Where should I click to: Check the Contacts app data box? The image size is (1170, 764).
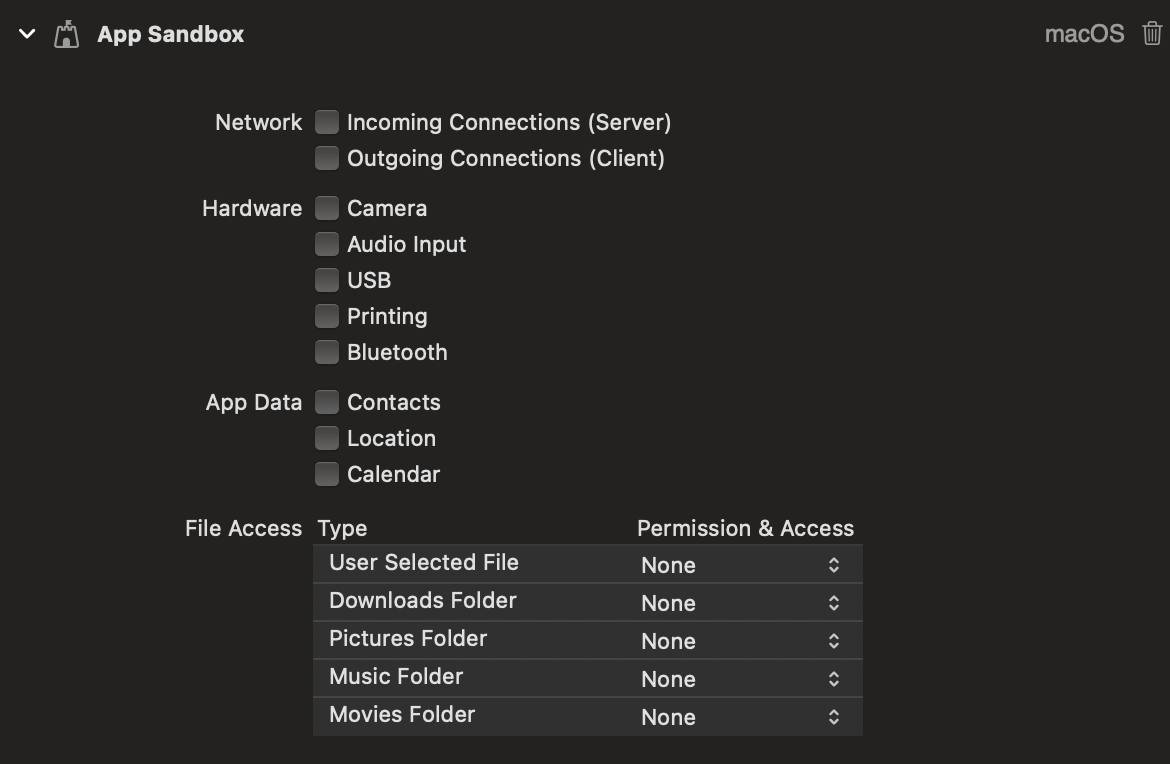click(327, 401)
